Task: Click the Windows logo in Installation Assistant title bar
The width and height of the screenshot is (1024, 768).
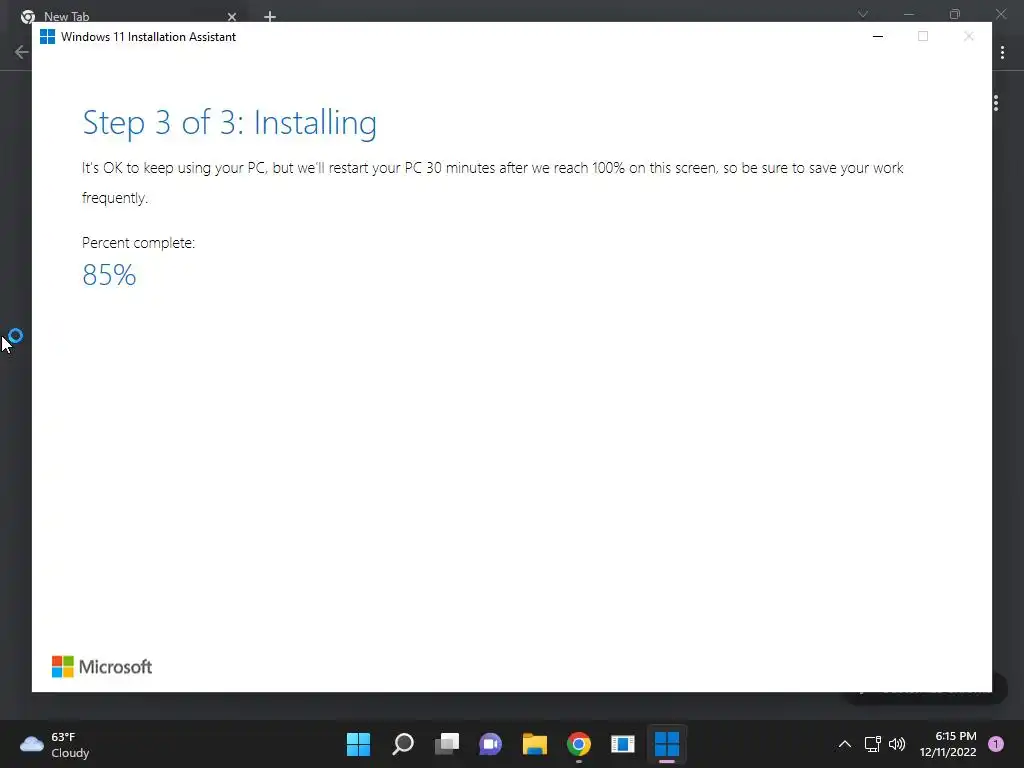Action: click(x=47, y=37)
